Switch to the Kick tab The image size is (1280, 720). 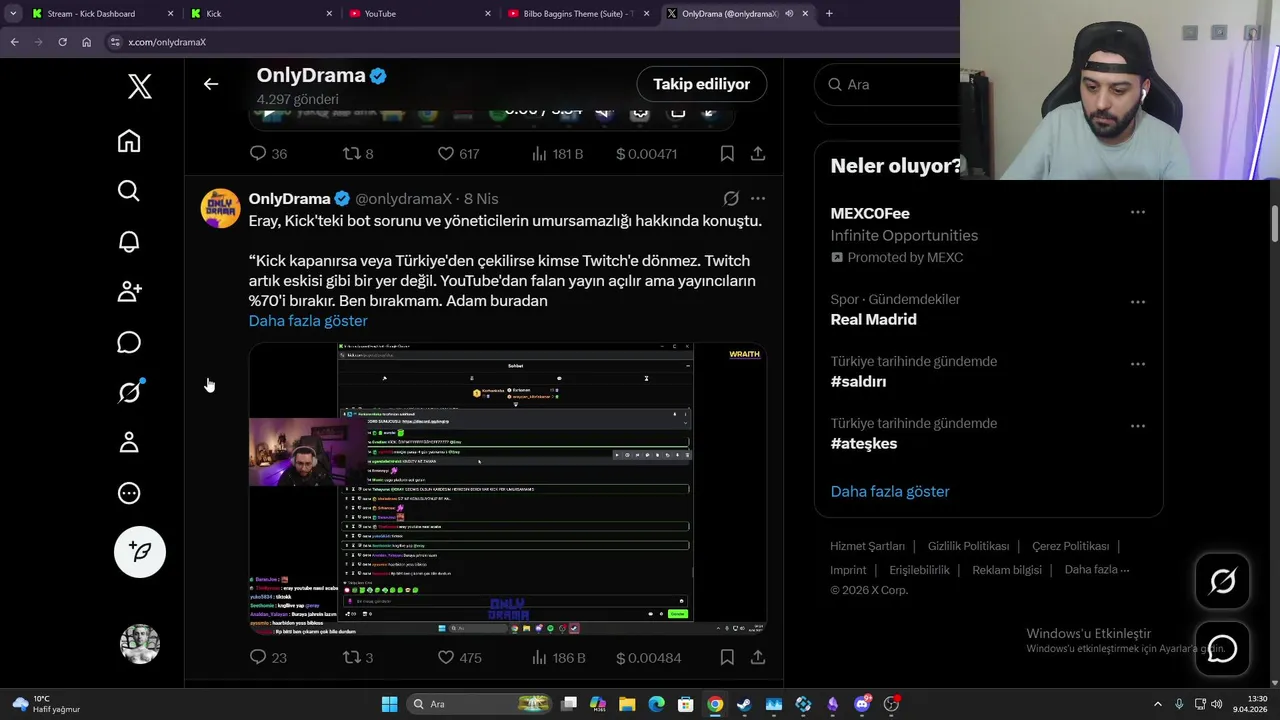click(x=262, y=14)
